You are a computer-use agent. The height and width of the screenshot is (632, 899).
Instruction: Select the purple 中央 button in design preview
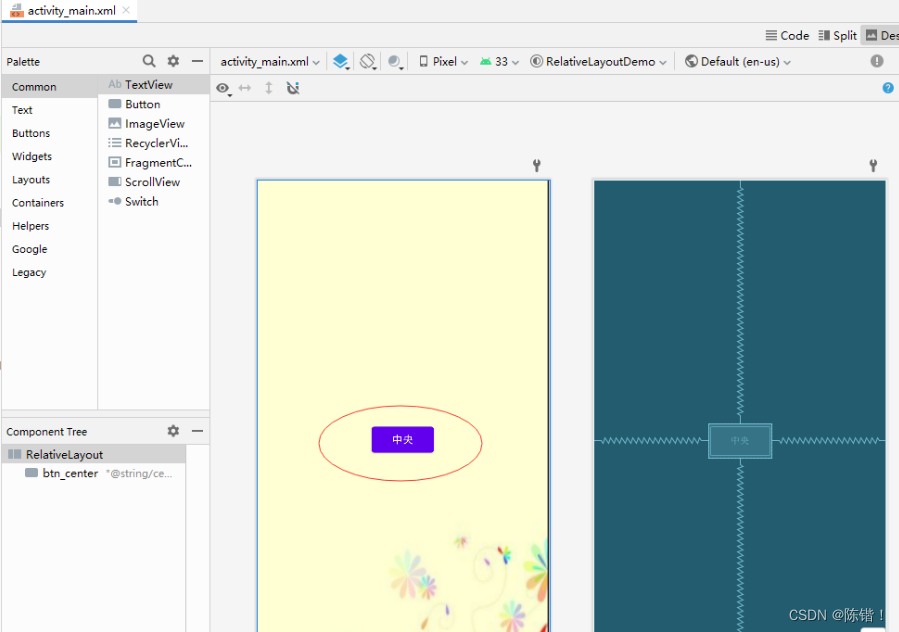[x=402, y=439]
